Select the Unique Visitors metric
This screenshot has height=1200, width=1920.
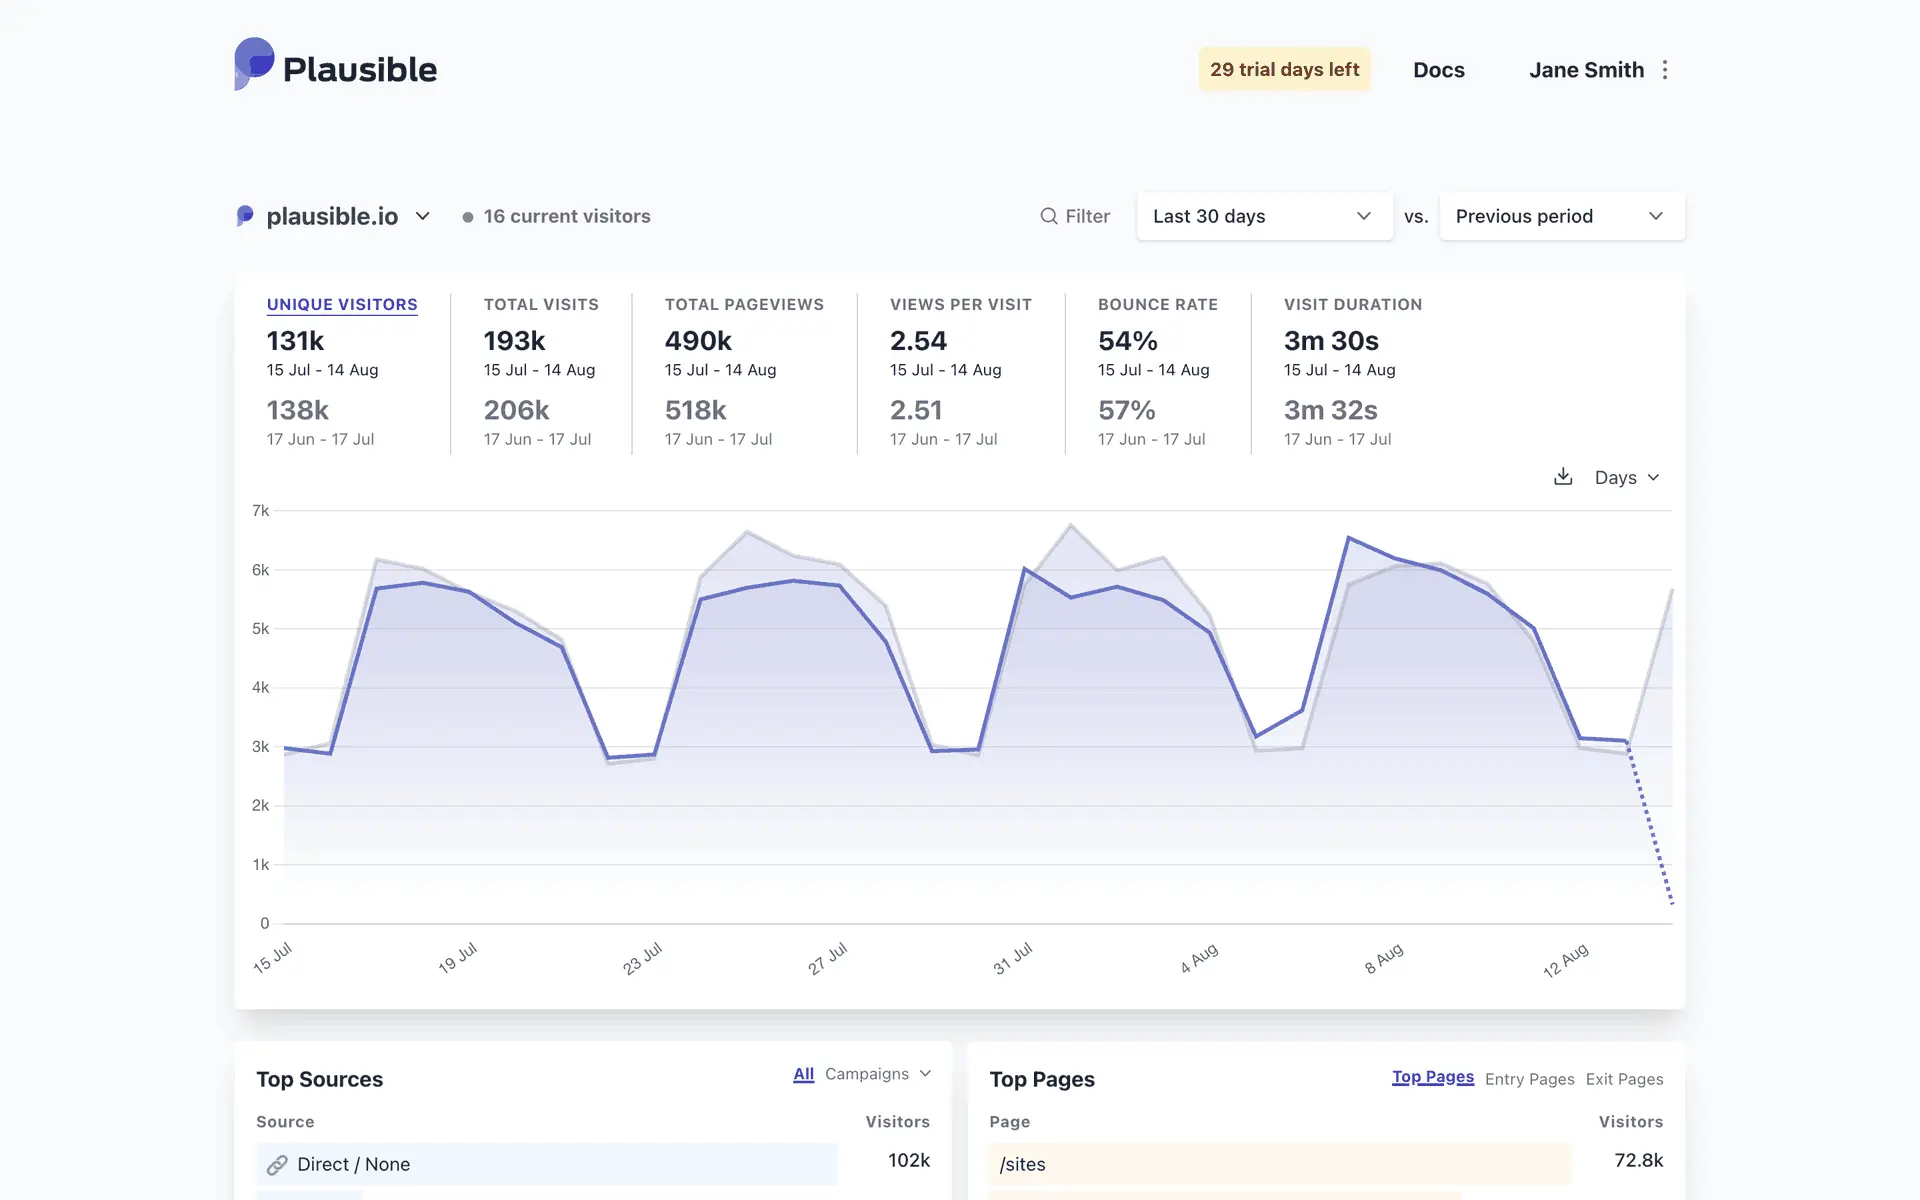point(342,304)
